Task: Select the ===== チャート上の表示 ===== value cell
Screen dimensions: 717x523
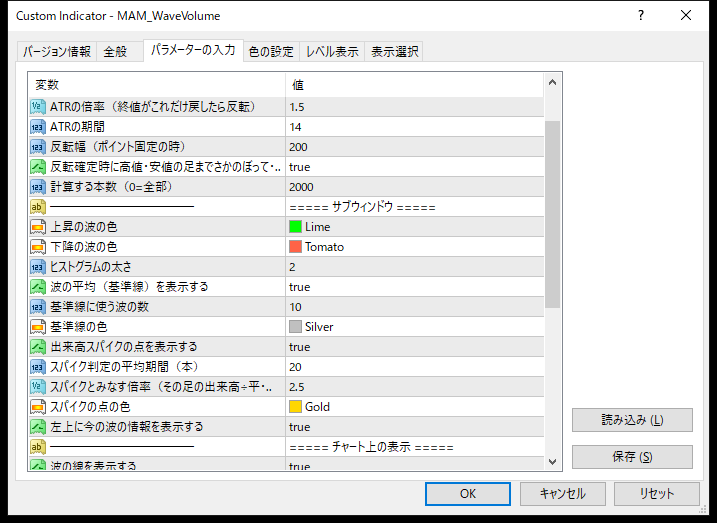Action: (x=415, y=447)
